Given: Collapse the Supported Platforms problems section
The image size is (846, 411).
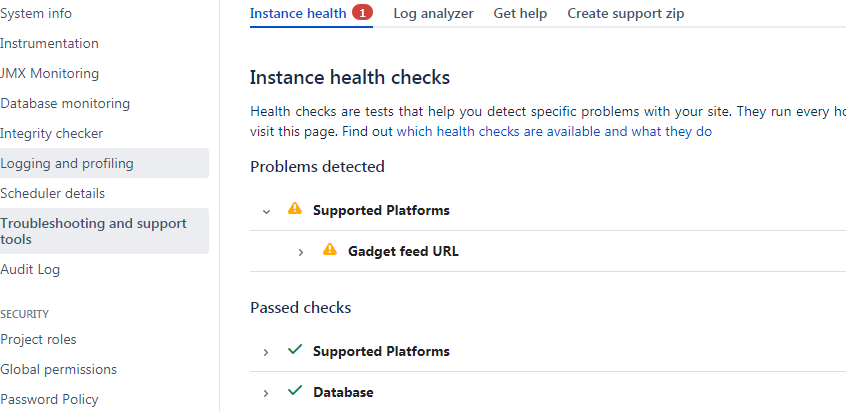Looking at the screenshot, I should (266, 211).
